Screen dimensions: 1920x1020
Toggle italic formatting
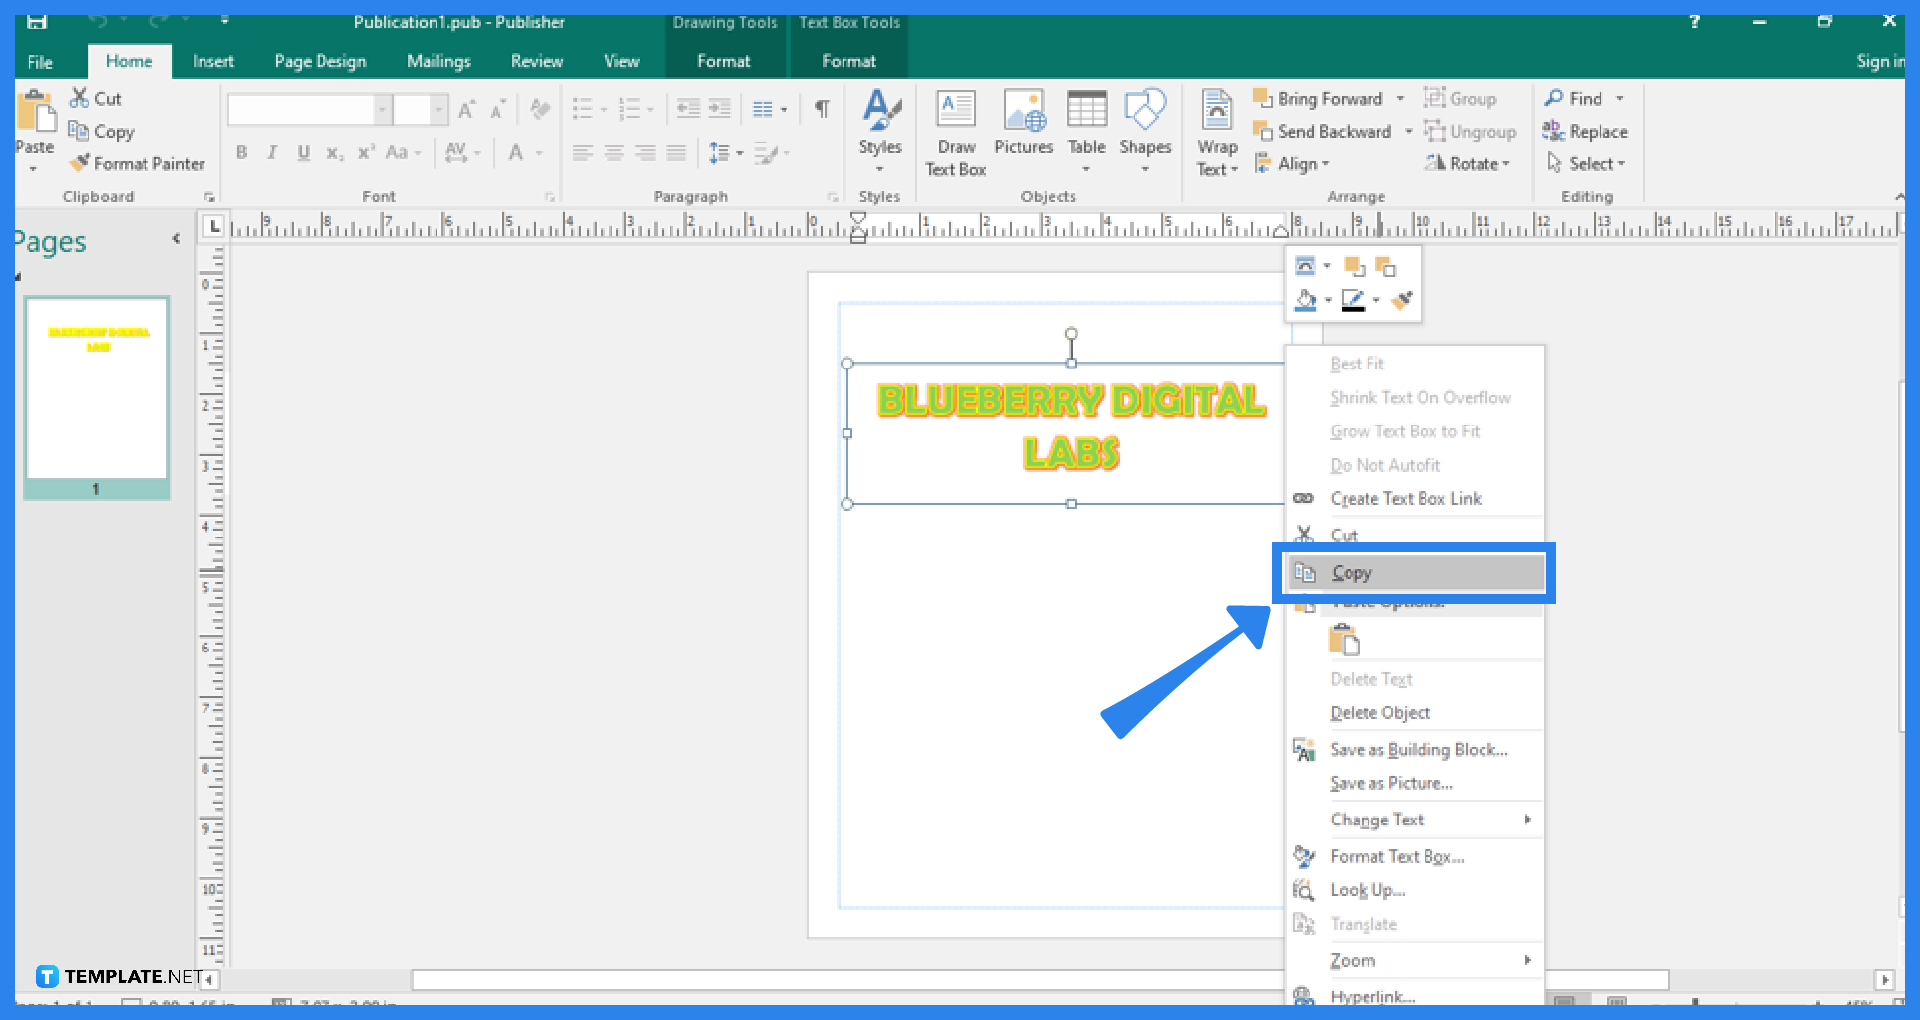pyautogui.click(x=271, y=152)
